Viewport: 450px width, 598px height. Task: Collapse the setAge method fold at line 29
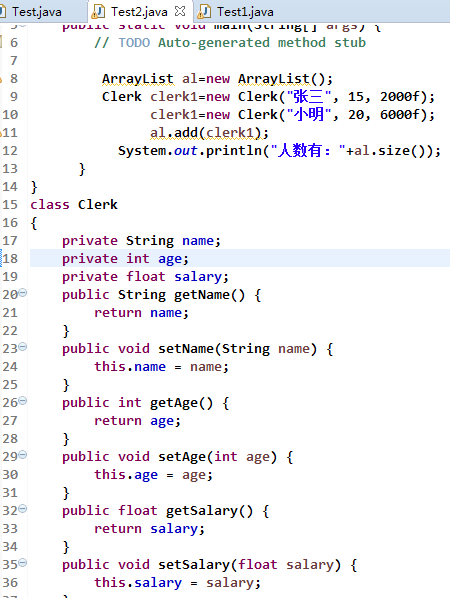(23, 455)
